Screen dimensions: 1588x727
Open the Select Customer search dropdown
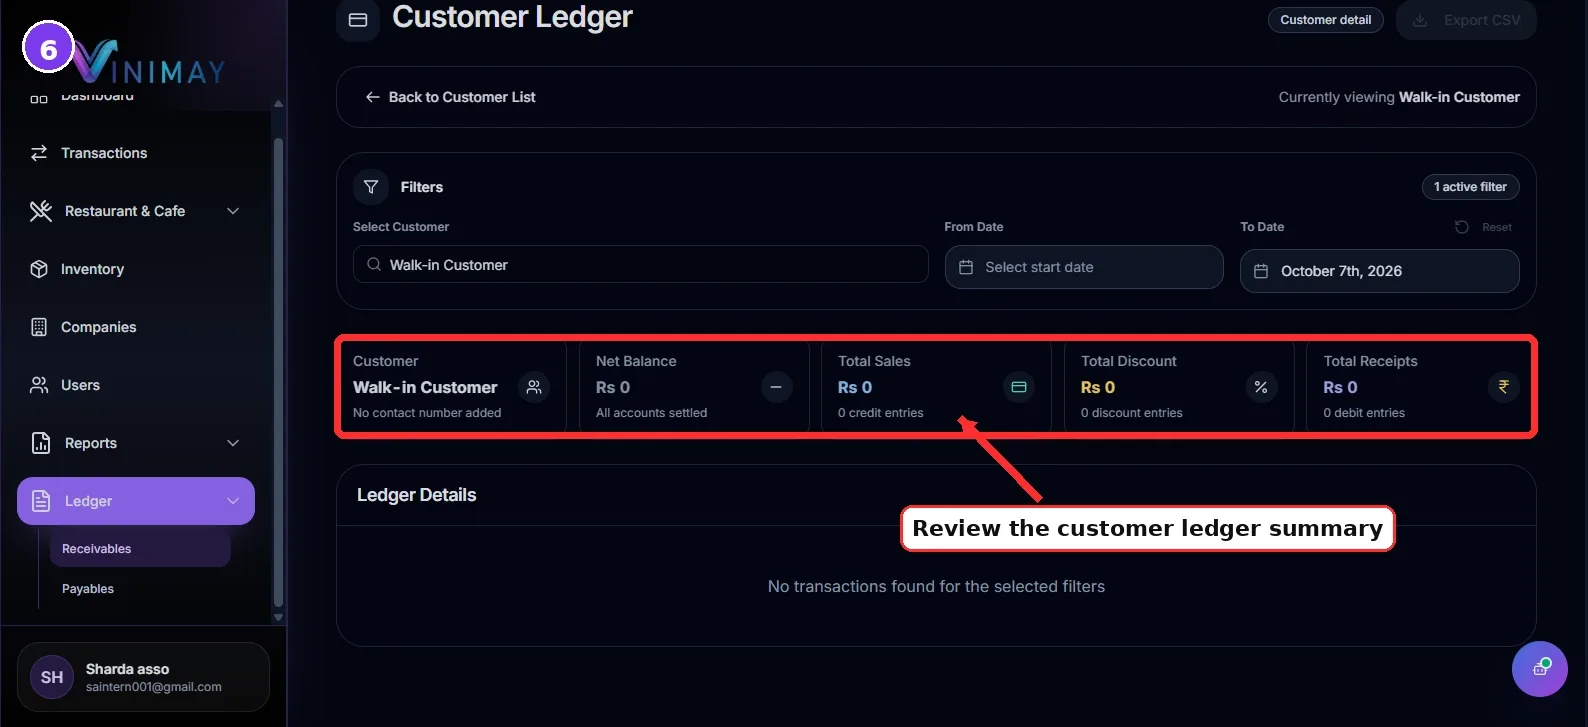coord(641,265)
